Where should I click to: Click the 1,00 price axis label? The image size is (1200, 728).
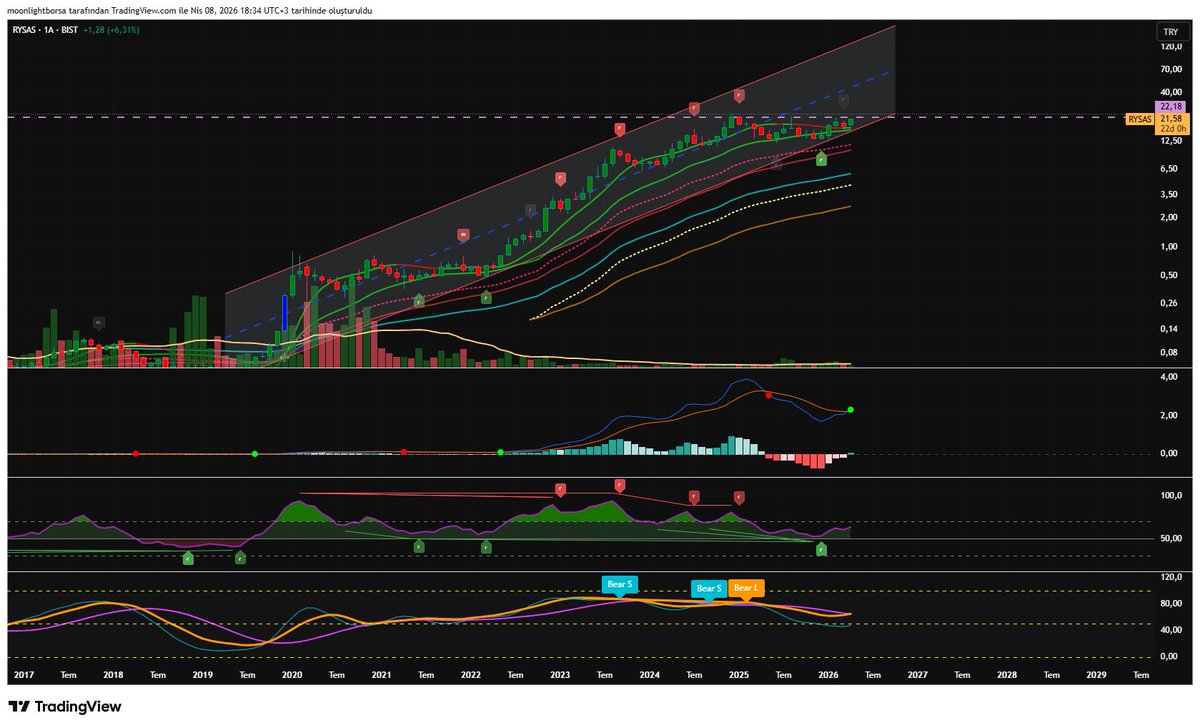(1171, 247)
